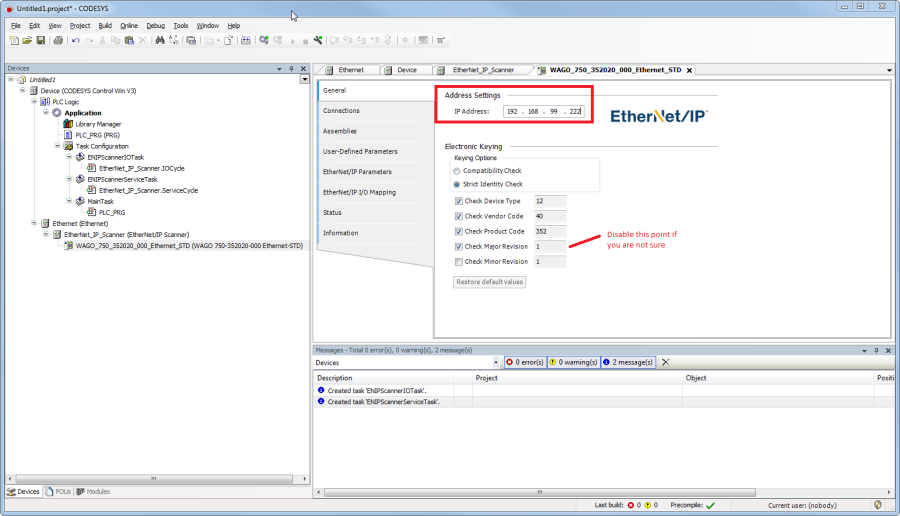Click the first IP Address octet field
Viewport: 900px width, 516px height.
pos(514,111)
